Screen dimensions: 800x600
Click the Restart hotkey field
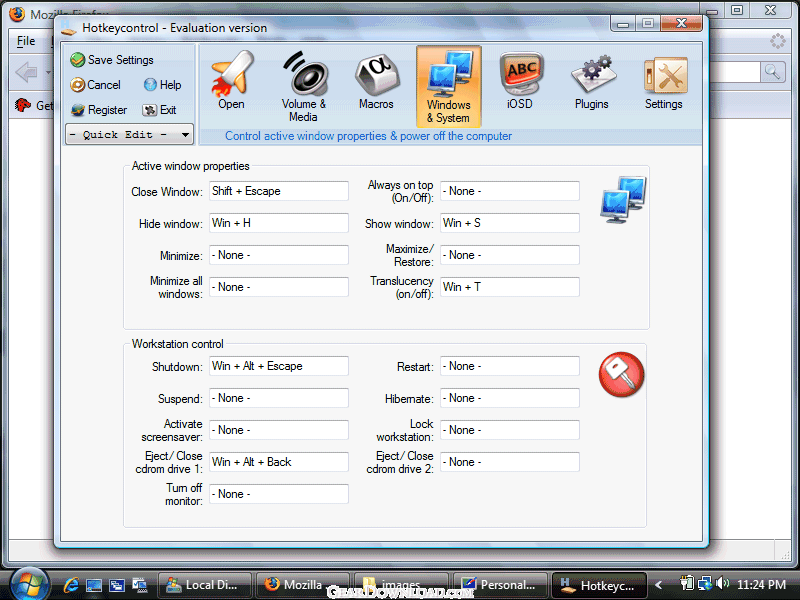[x=510, y=366]
